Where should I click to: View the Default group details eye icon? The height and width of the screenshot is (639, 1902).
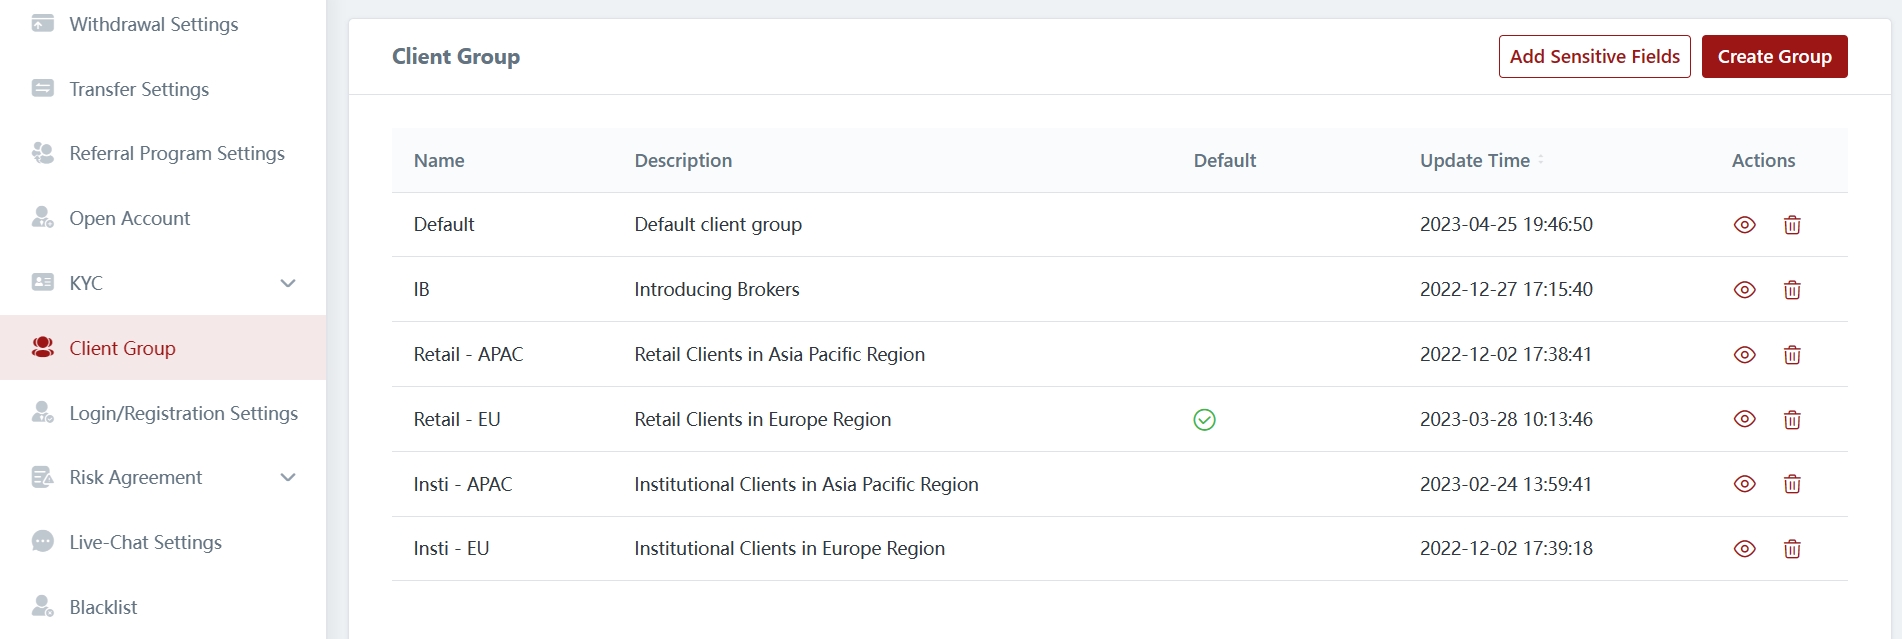pyautogui.click(x=1744, y=225)
